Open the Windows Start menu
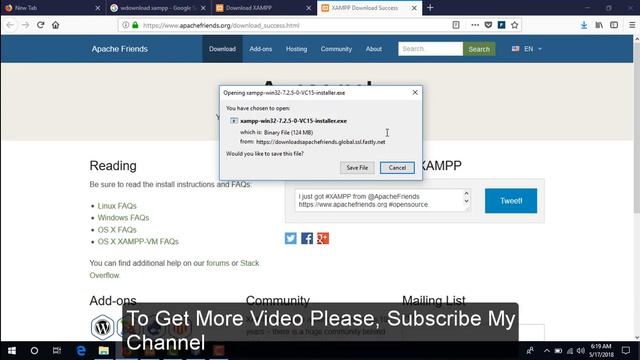The height and width of the screenshot is (360, 640). 12,351
